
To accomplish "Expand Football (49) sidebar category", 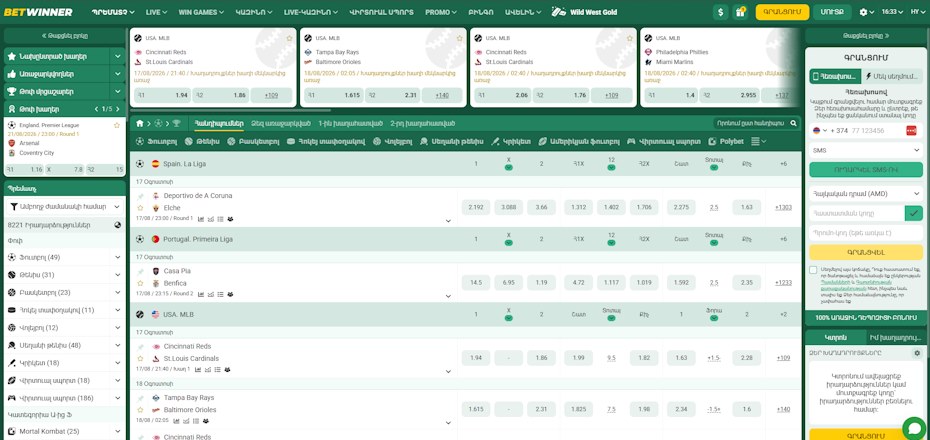I will coord(118,257).
